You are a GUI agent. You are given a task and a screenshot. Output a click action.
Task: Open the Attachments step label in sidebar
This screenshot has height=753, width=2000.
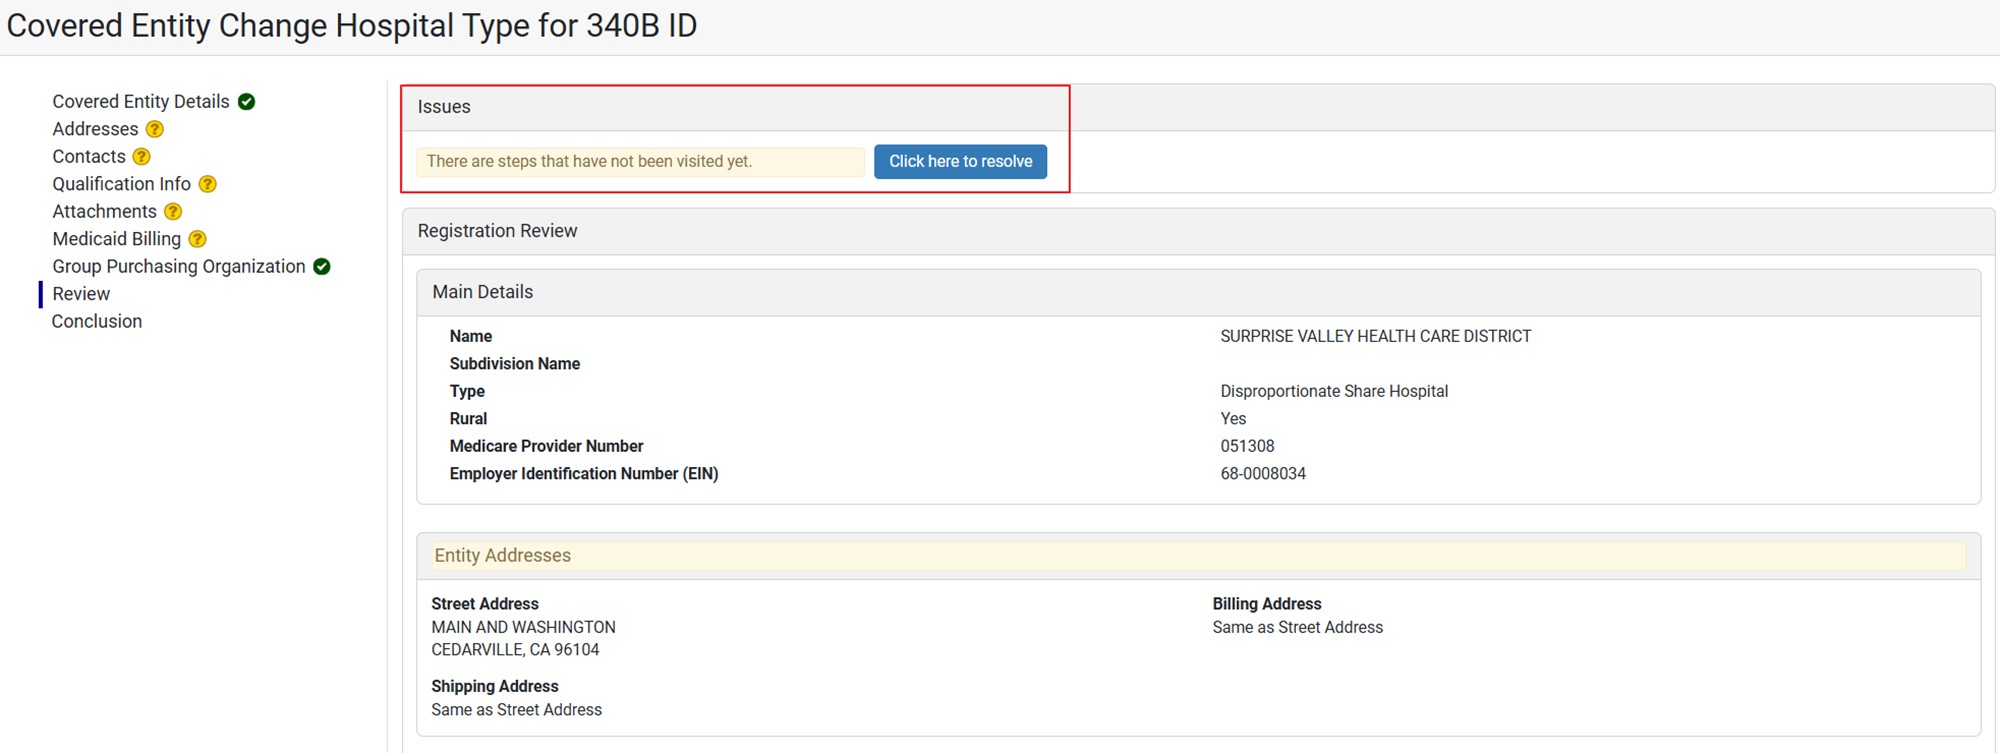[x=104, y=212]
